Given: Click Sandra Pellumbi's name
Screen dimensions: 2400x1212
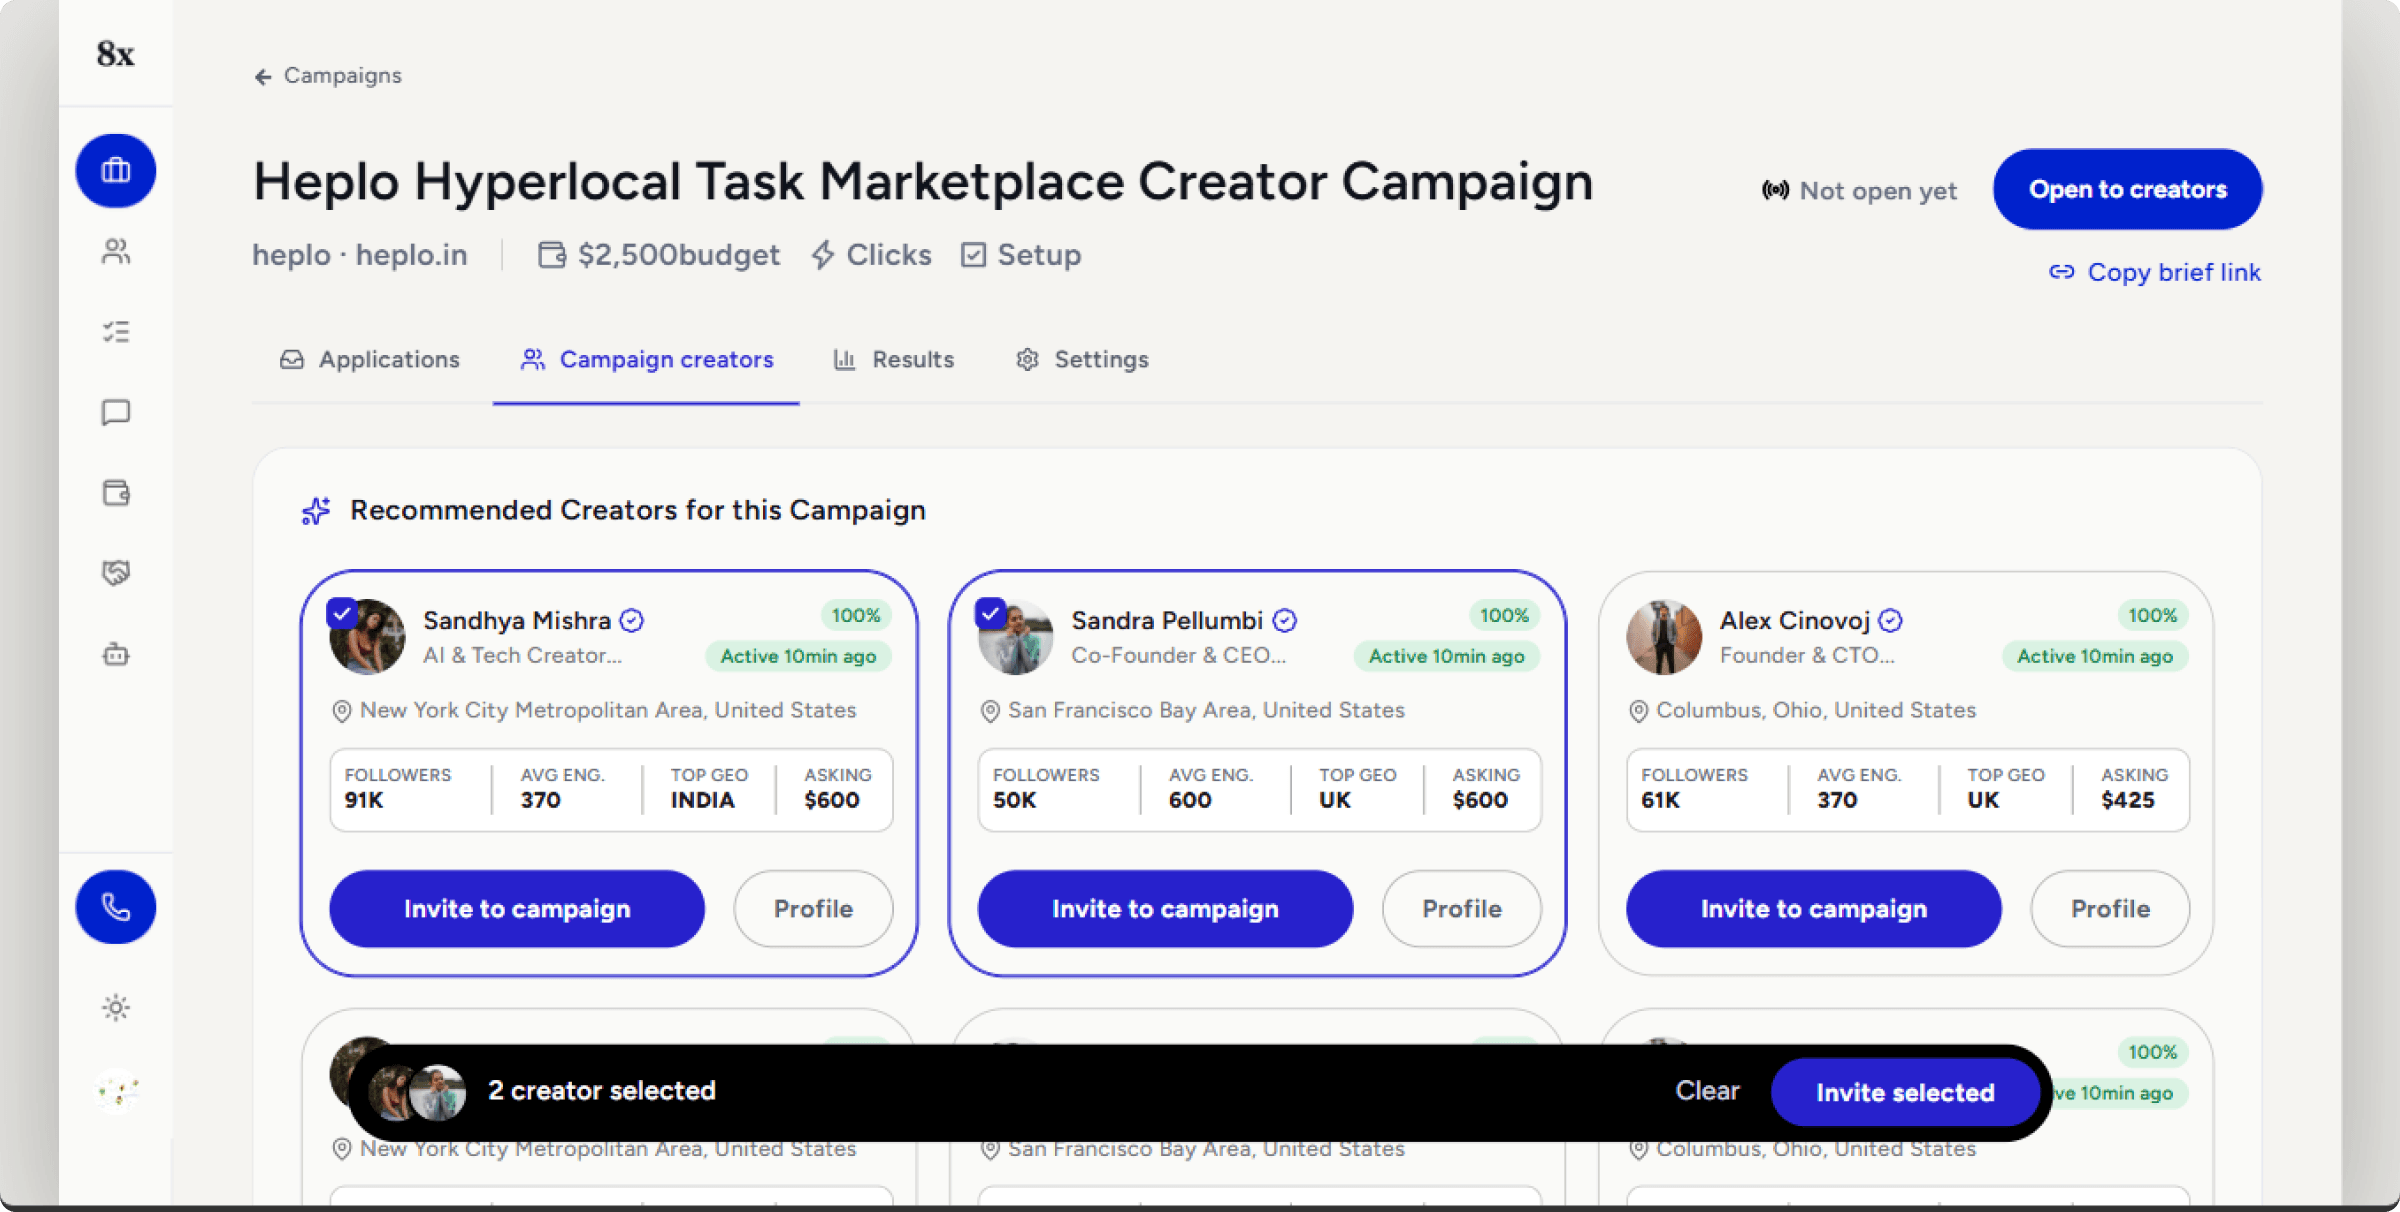Looking at the screenshot, I should (1167, 621).
